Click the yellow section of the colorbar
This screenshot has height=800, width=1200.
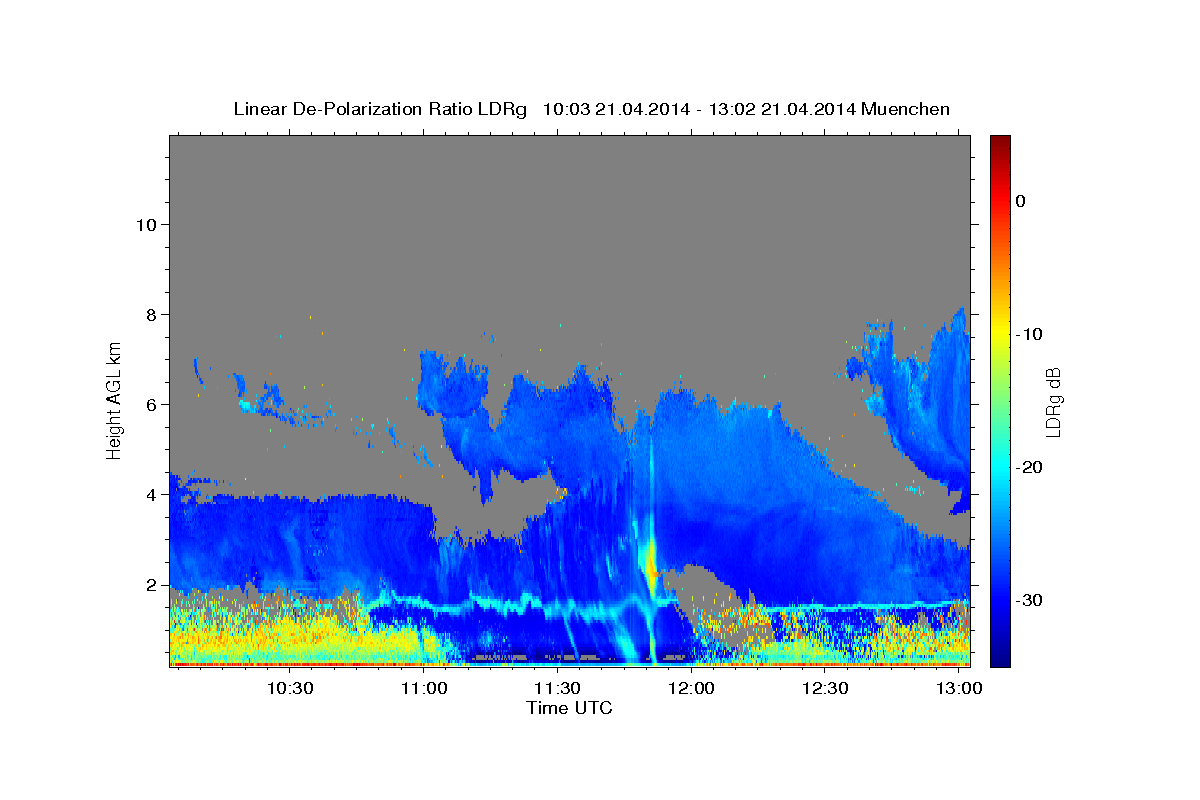1000,330
